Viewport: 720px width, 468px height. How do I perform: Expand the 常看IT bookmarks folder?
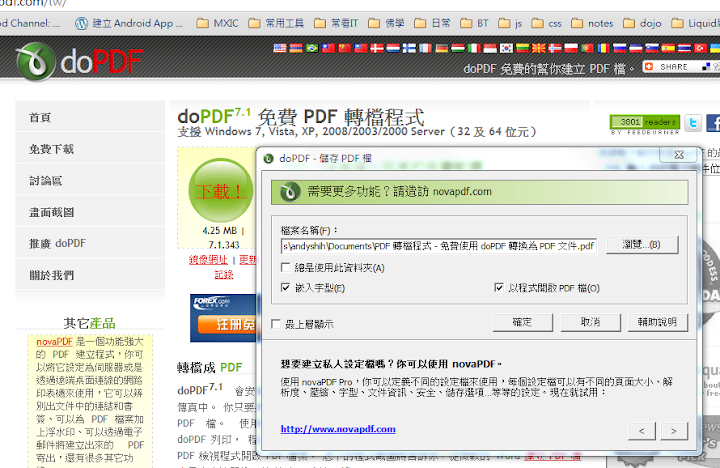[336, 23]
